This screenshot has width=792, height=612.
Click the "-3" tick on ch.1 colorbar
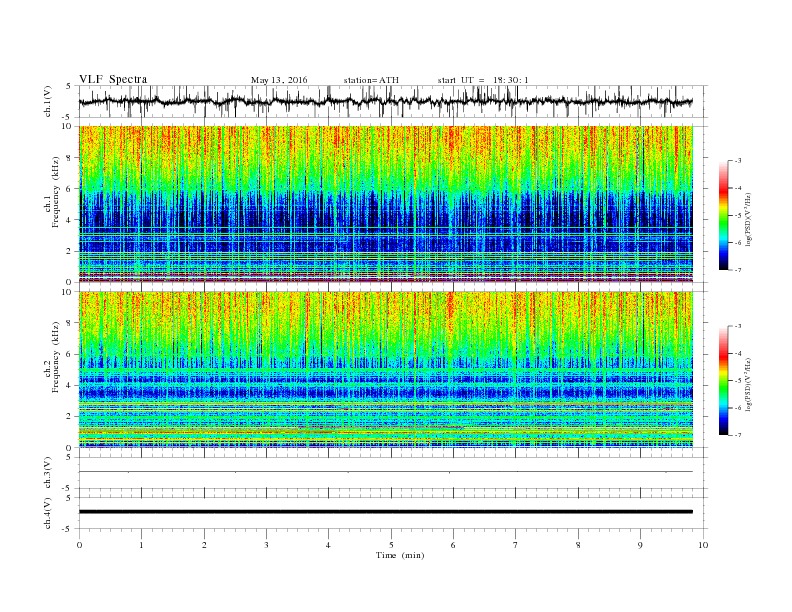pos(737,161)
